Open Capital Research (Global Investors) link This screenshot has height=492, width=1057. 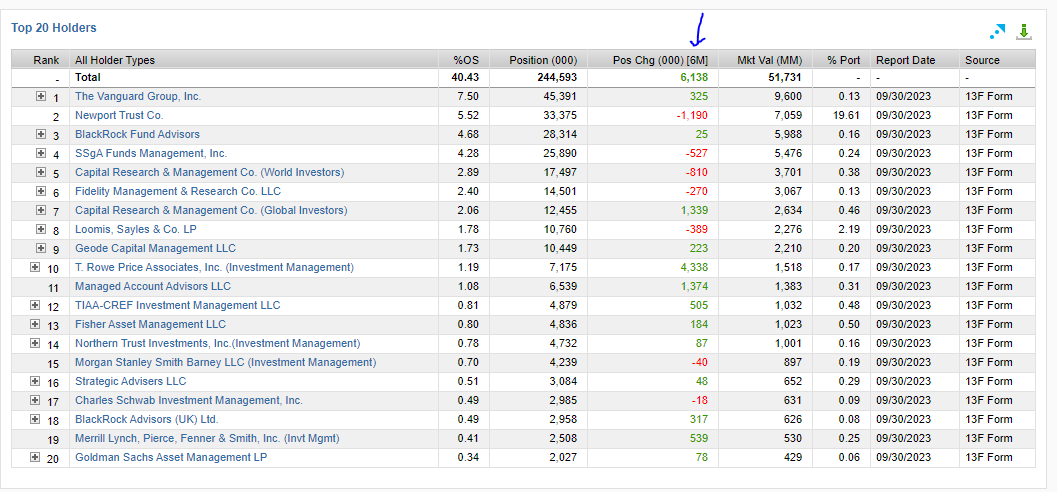pyautogui.click(x=211, y=210)
